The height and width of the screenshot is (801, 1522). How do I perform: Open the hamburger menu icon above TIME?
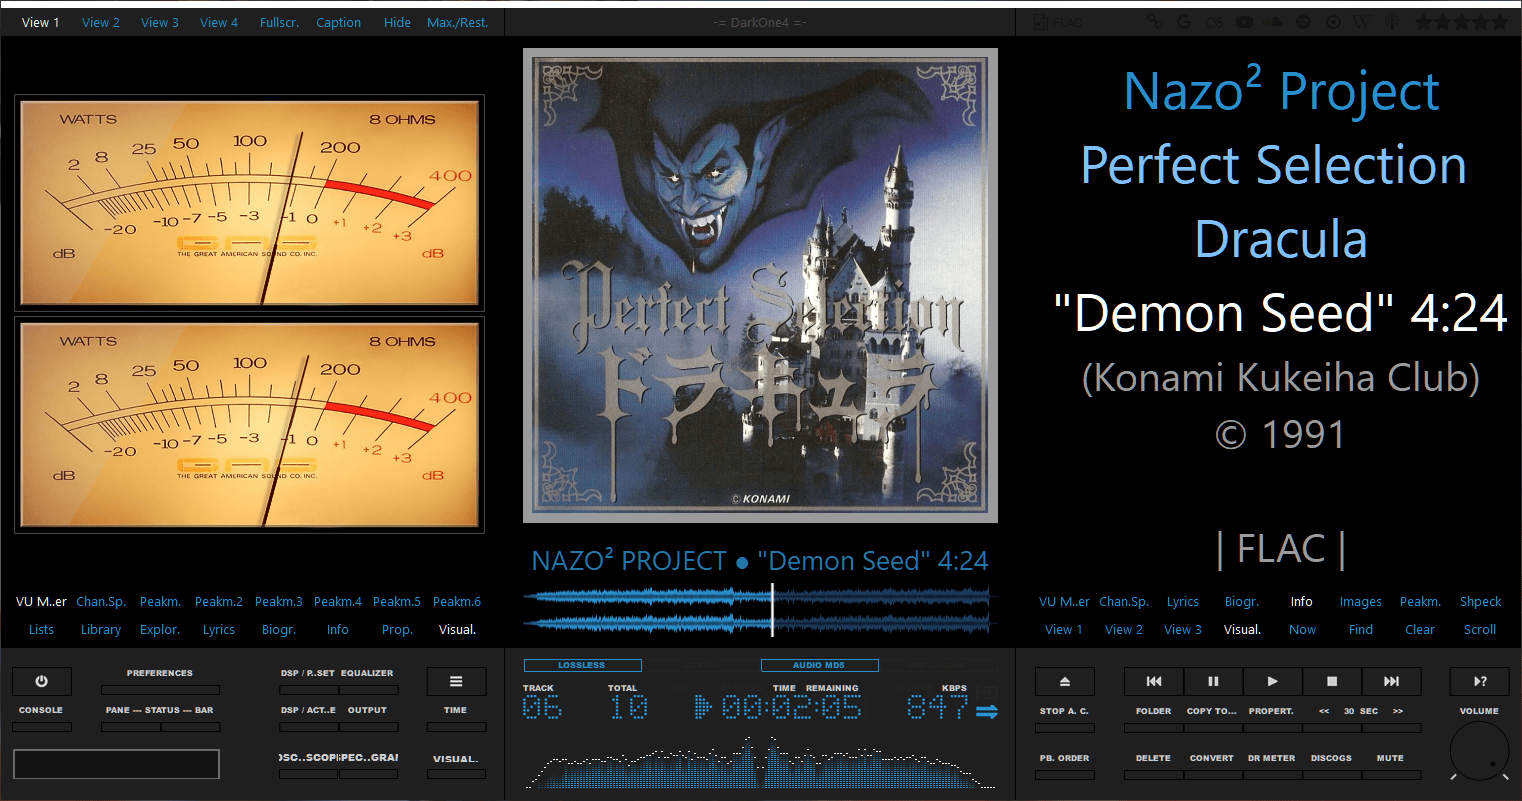[456, 681]
